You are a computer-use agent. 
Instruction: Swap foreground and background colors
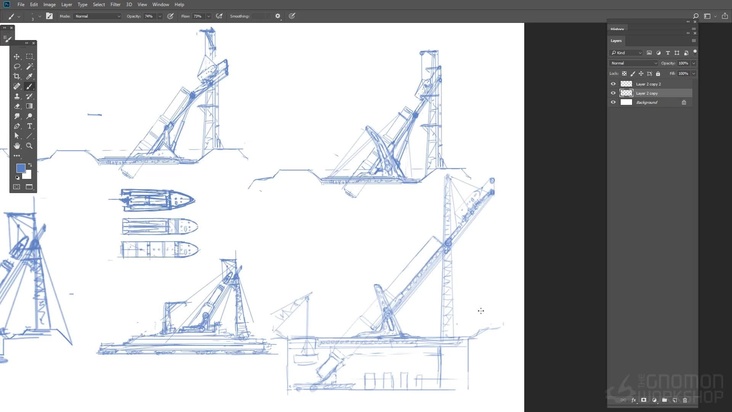(30, 165)
